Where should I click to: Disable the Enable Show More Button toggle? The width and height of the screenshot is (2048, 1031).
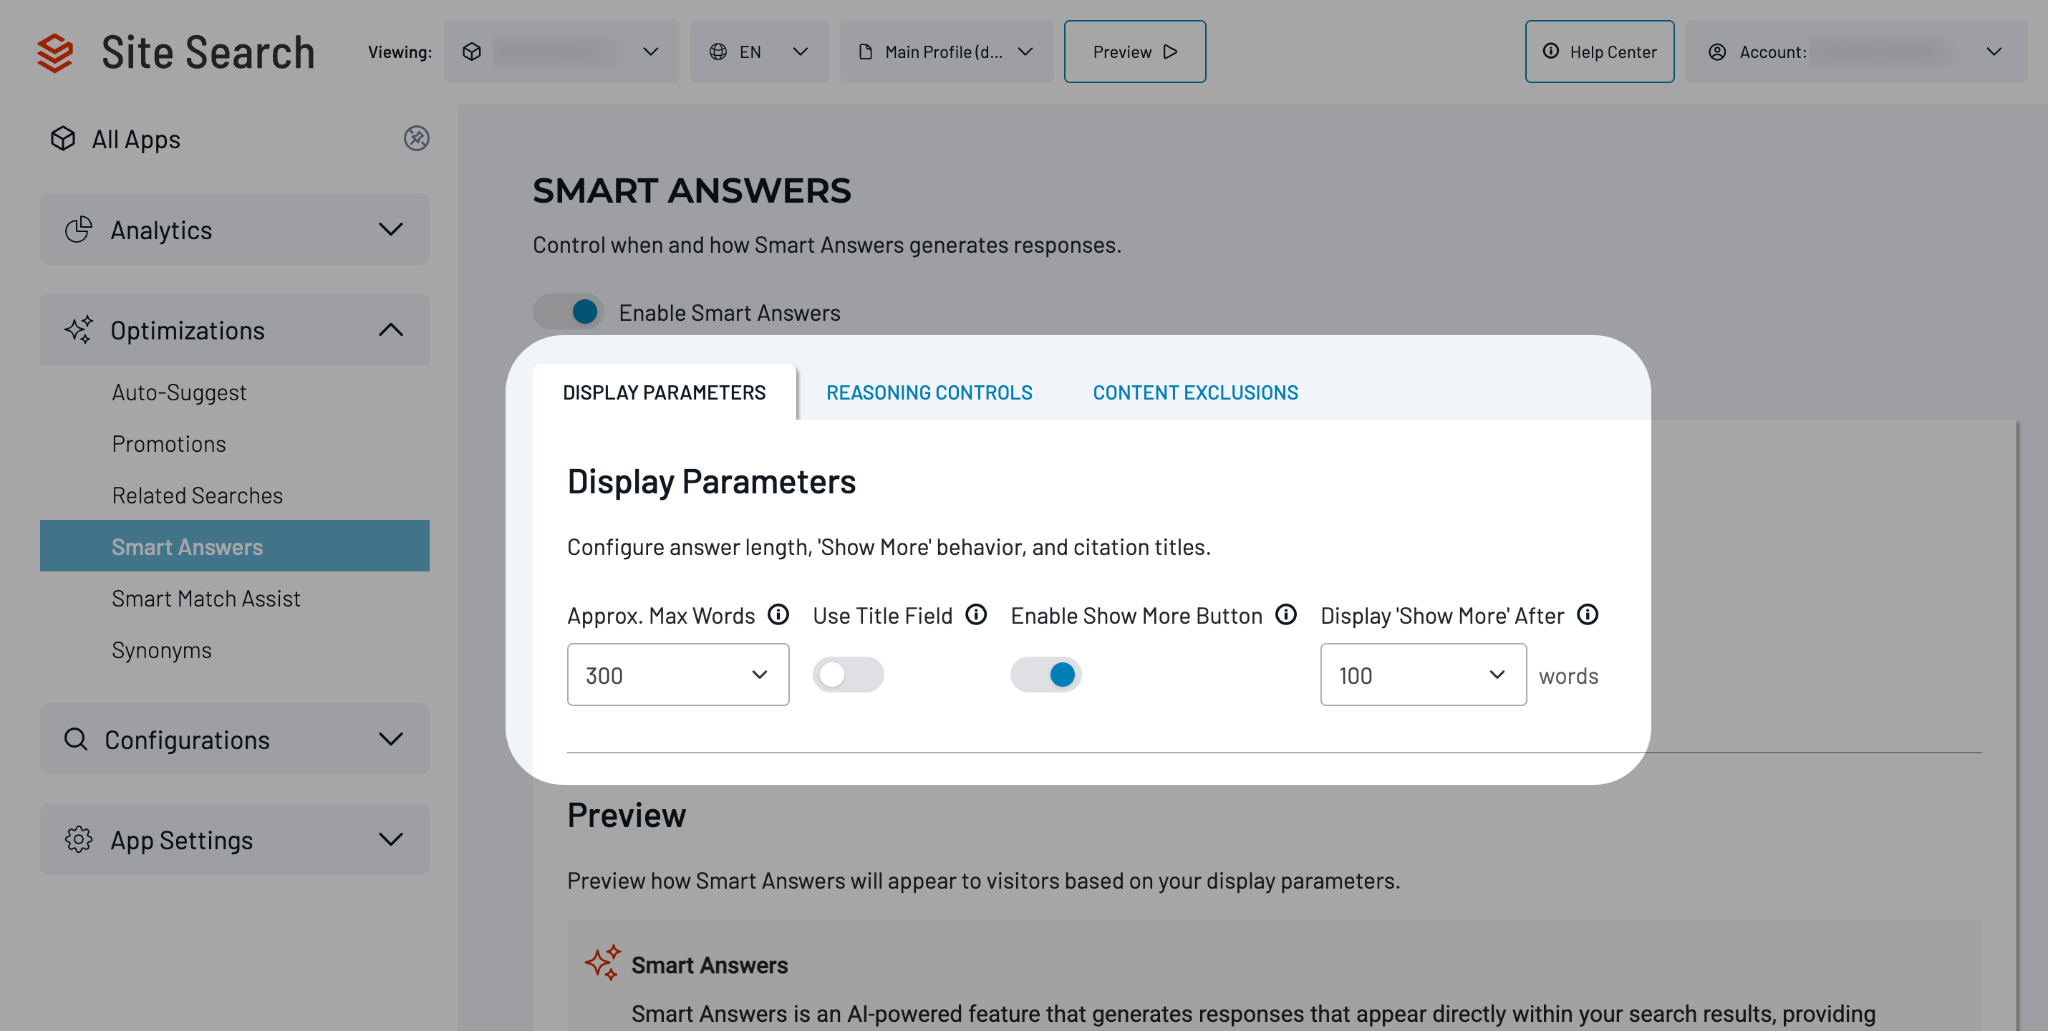pyautogui.click(x=1046, y=675)
